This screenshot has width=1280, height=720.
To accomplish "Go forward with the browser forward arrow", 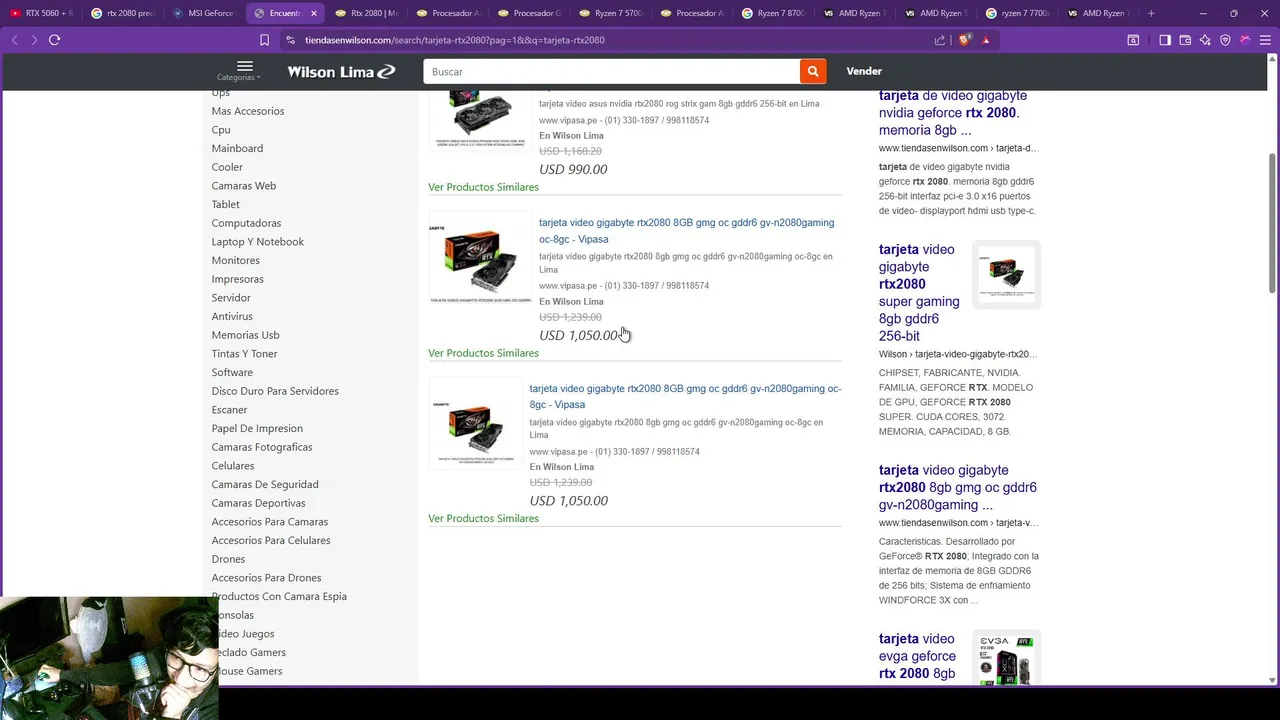I will point(34,40).
